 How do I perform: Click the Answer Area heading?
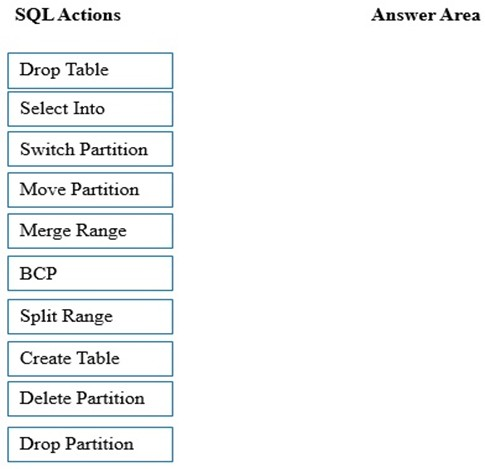(426, 15)
